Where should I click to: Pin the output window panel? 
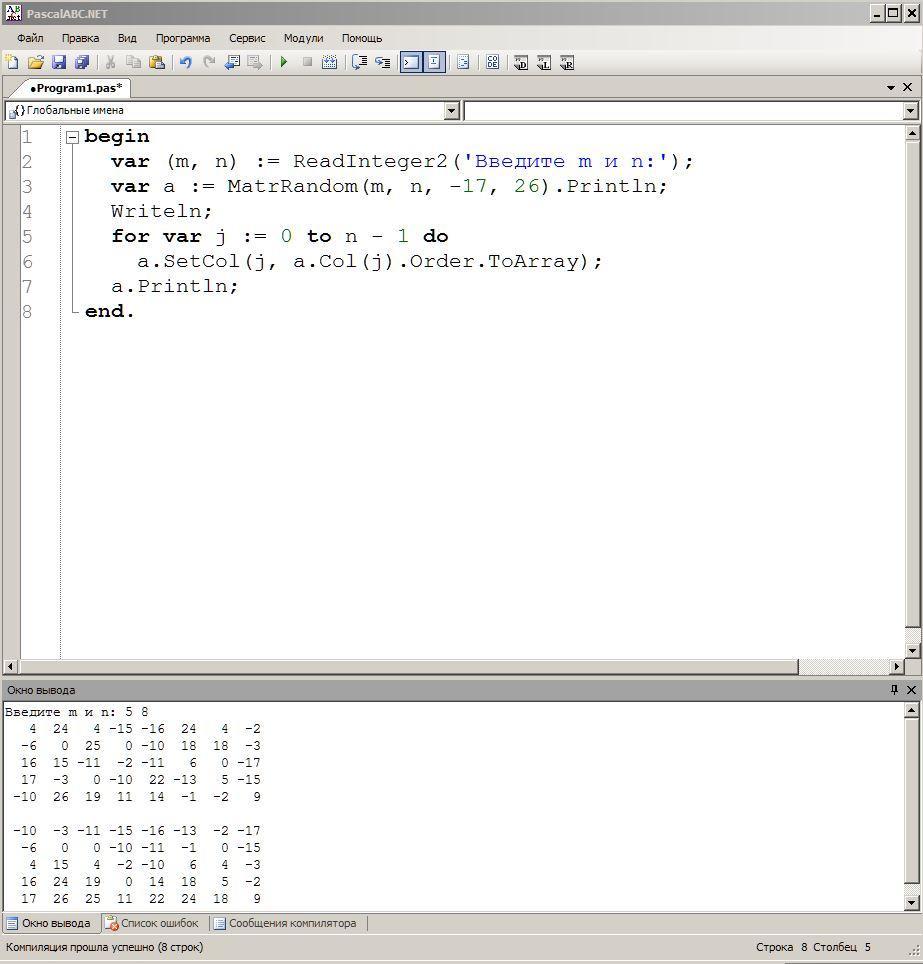click(x=894, y=690)
